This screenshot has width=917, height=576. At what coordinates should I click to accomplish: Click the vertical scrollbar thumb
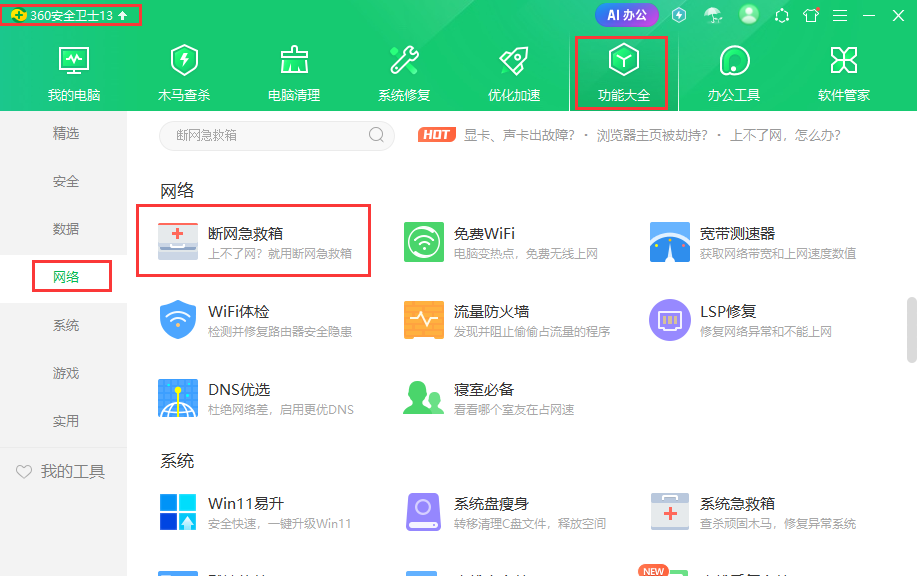pyautogui.click(x=912, y=330)
